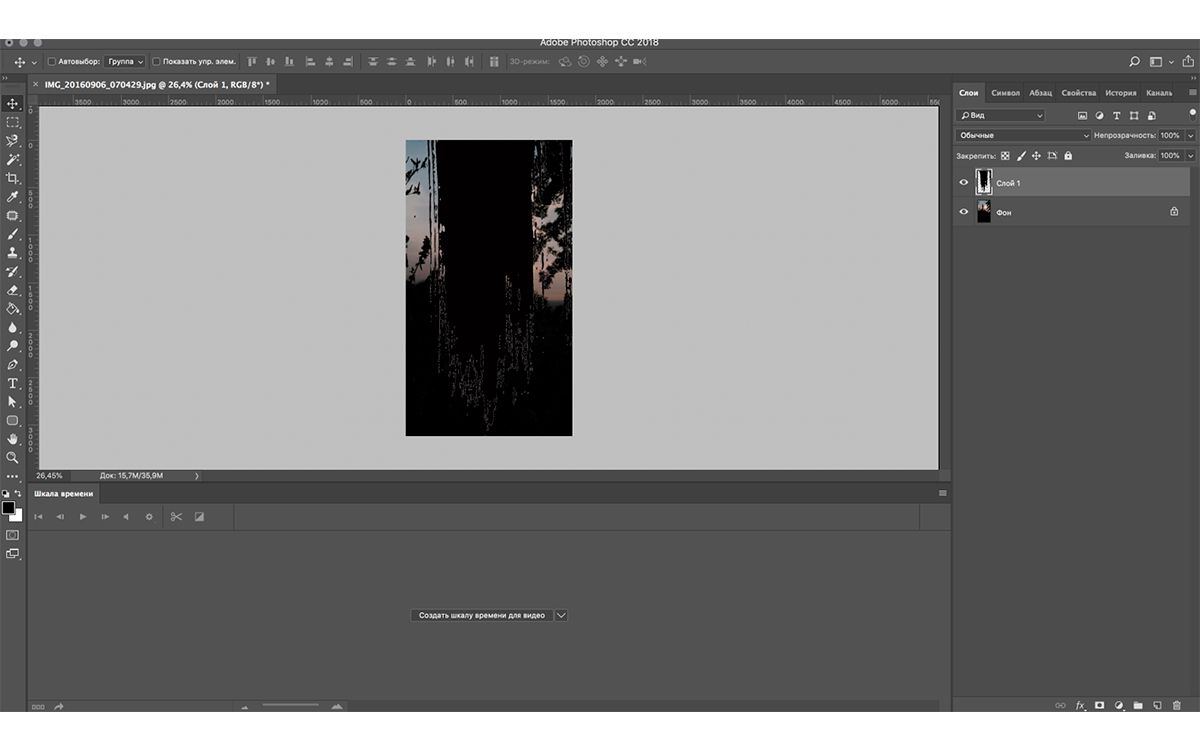1200x750 pixels.
Task: Toggle lock transparent pixels
Action: coord(1005,156)
